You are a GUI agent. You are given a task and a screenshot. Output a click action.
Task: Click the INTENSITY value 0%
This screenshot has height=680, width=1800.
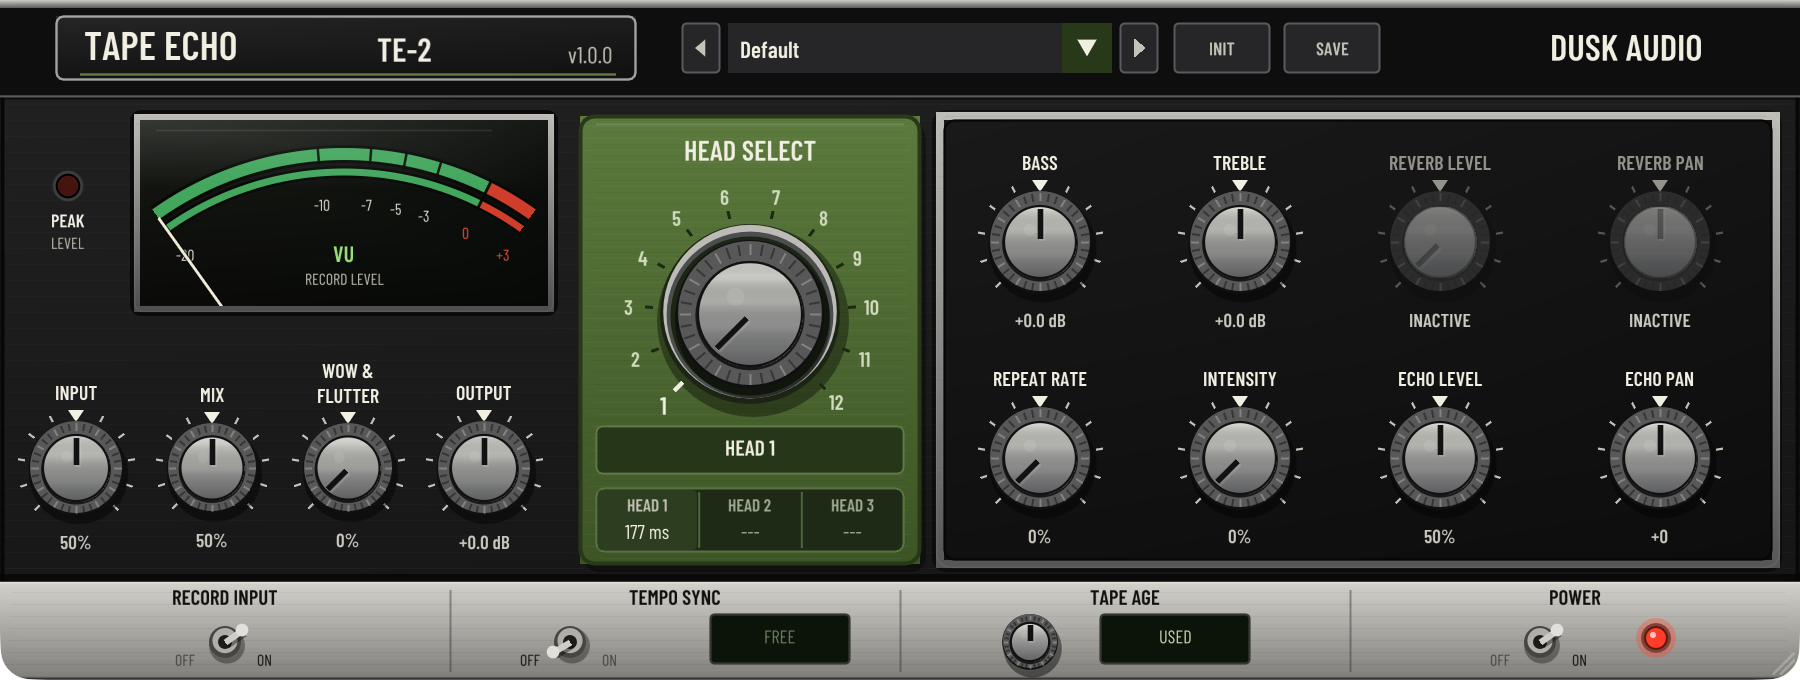[1239, 537]
